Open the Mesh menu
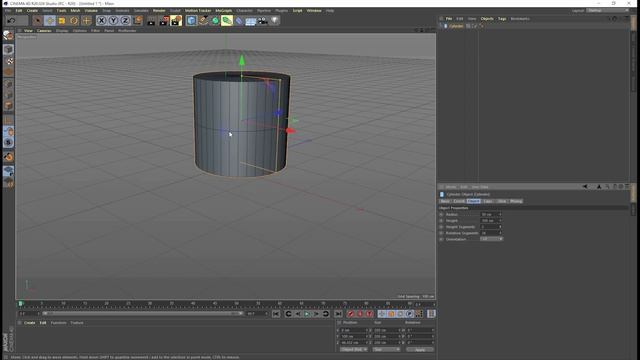640x360 pixels. (x=76, y=11)
